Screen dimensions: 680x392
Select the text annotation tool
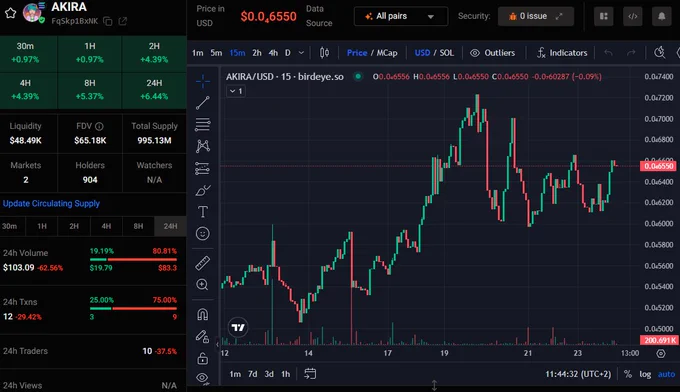click(x=203, y=212)
